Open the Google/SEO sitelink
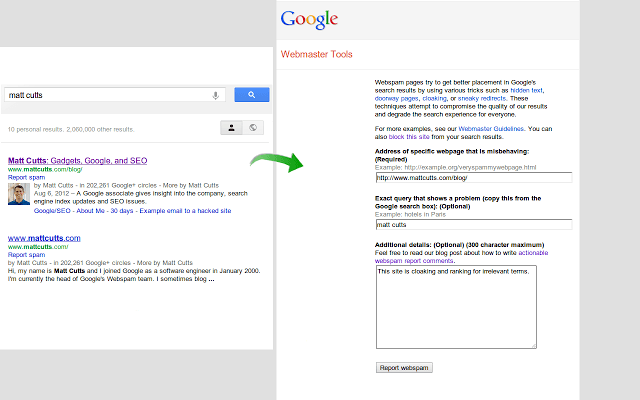The image size is (640, 400). tap(52, 211)
